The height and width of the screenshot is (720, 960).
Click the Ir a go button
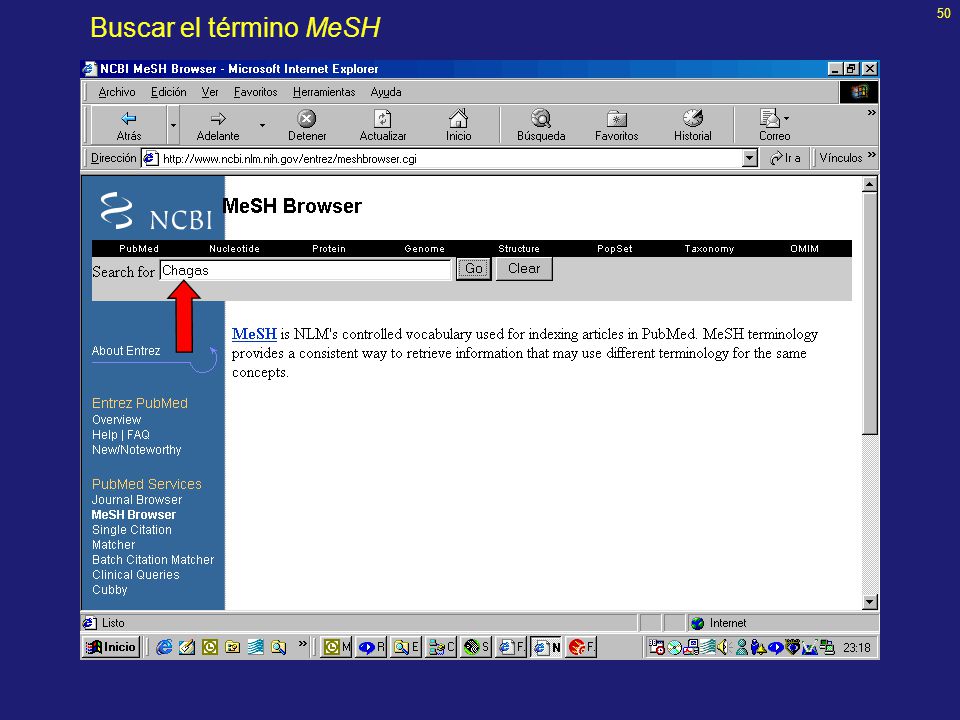(x=786, y=158)
